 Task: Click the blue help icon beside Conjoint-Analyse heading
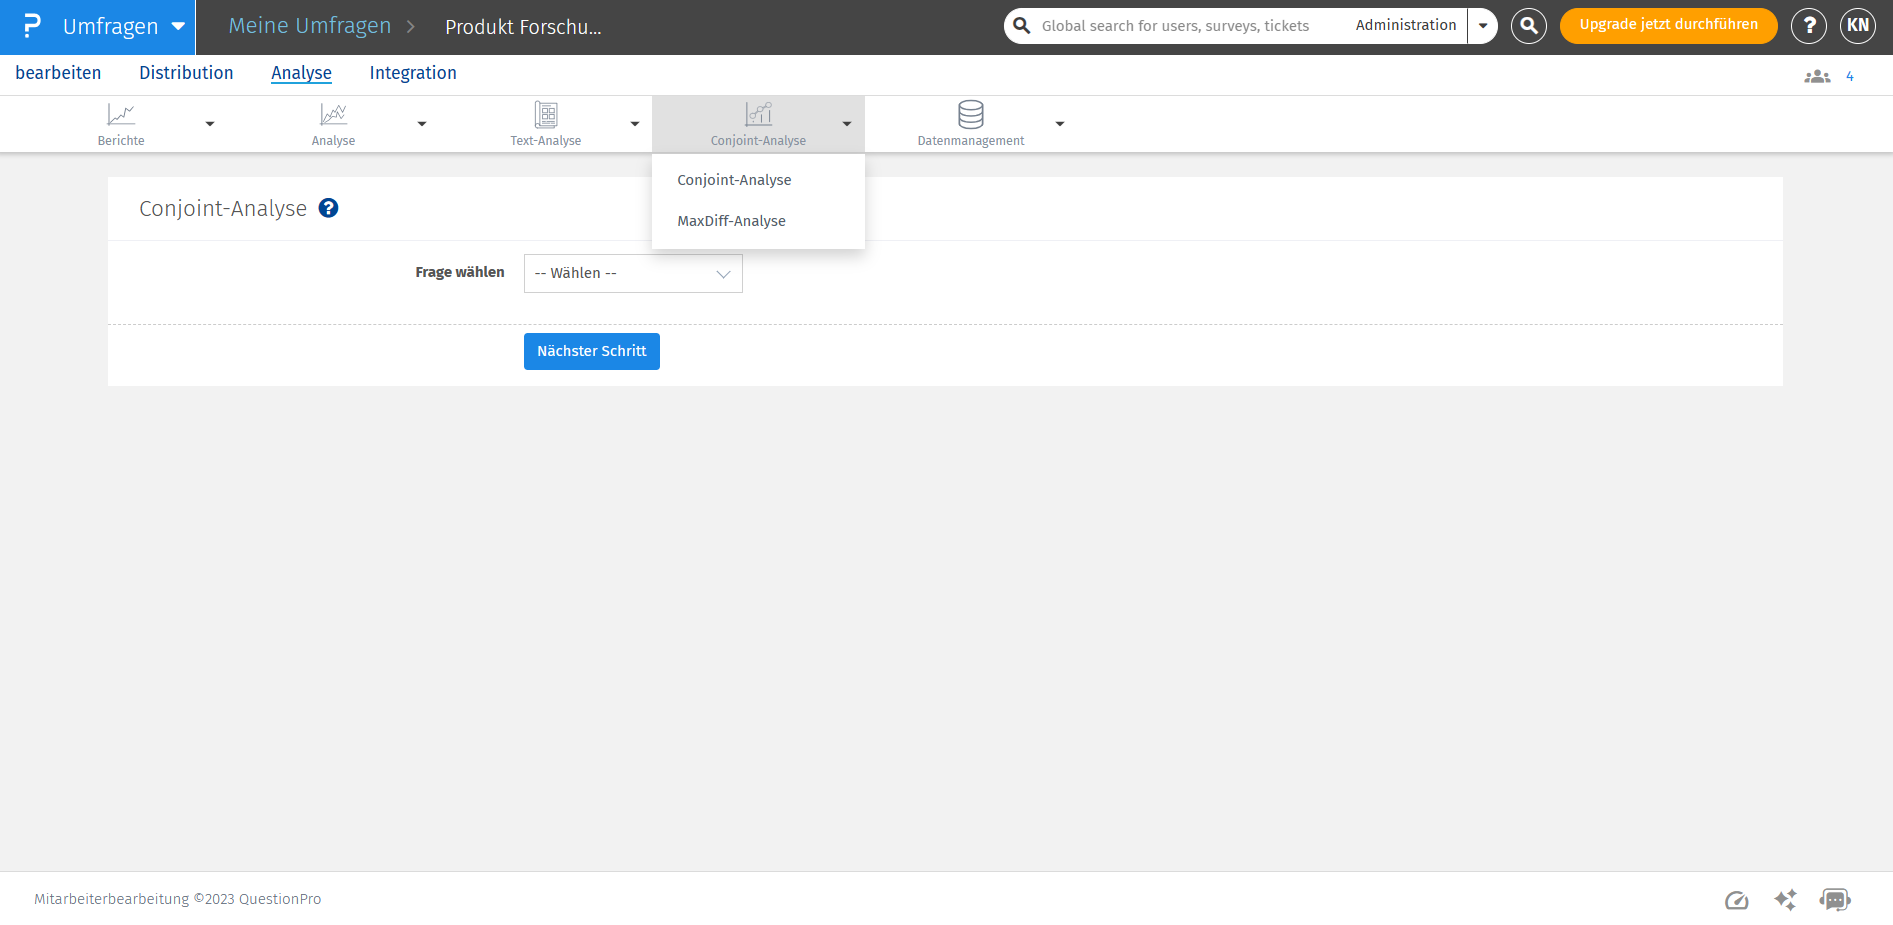pyautogui.click(x=328, y=208)
